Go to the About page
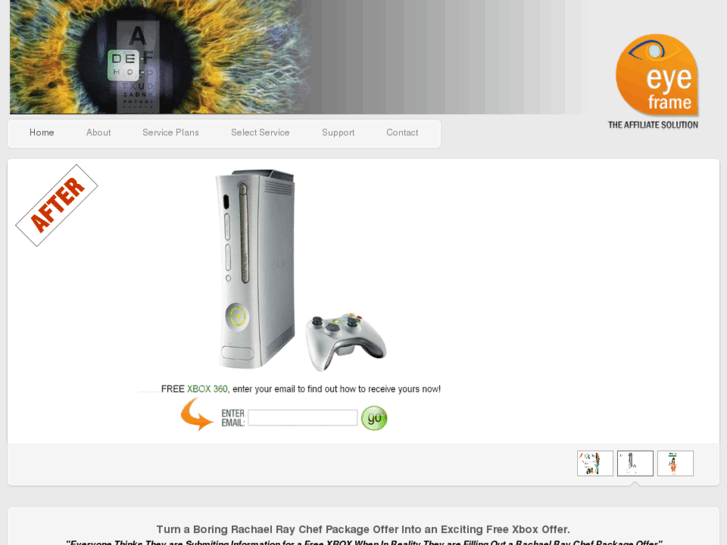This screenshot has width=727, height=545. [x=98, y=133]
